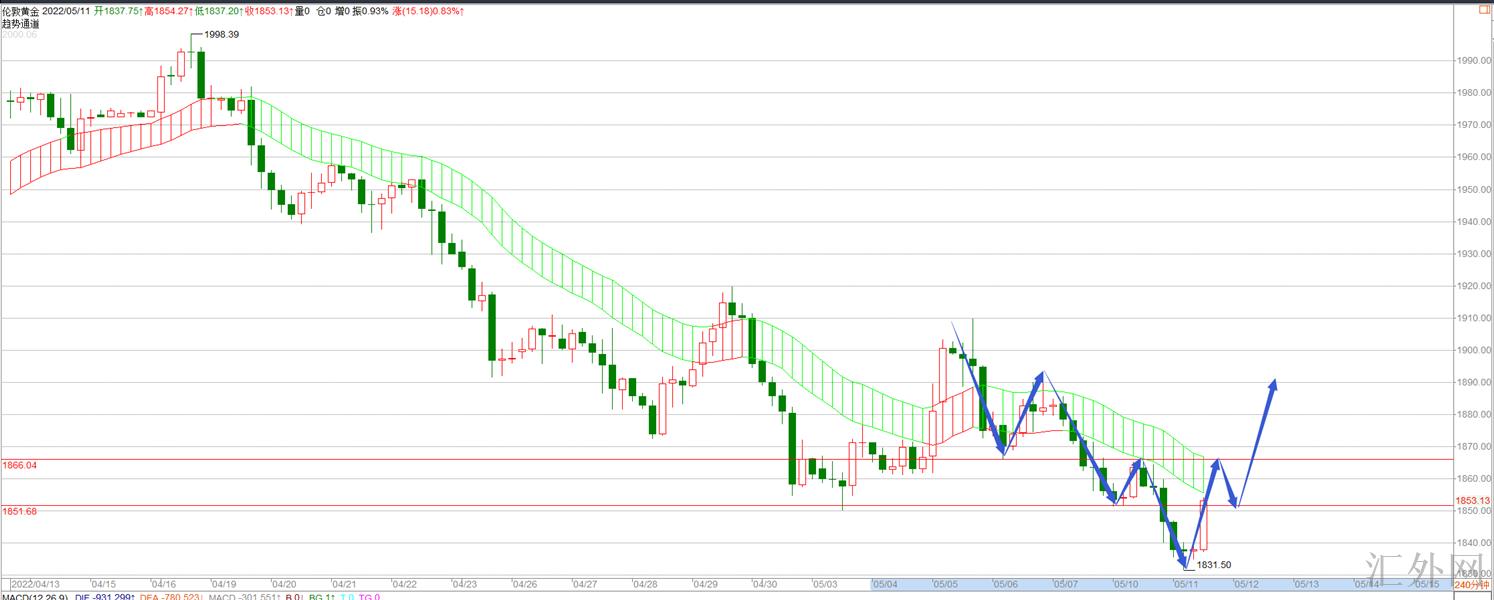Click the 05/03 date on time axis
The height and width of the screenshot is (600, 1494).
click(825, 584)
